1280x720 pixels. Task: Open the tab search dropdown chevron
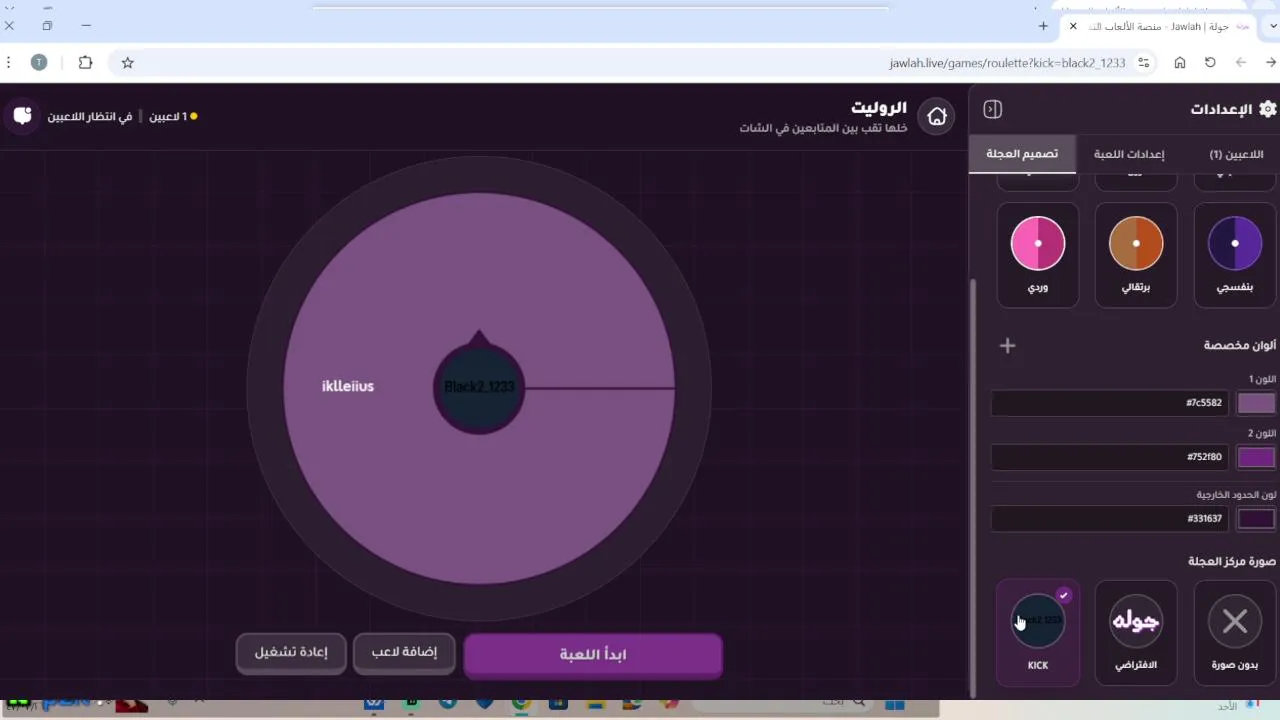click(1272, 26)
